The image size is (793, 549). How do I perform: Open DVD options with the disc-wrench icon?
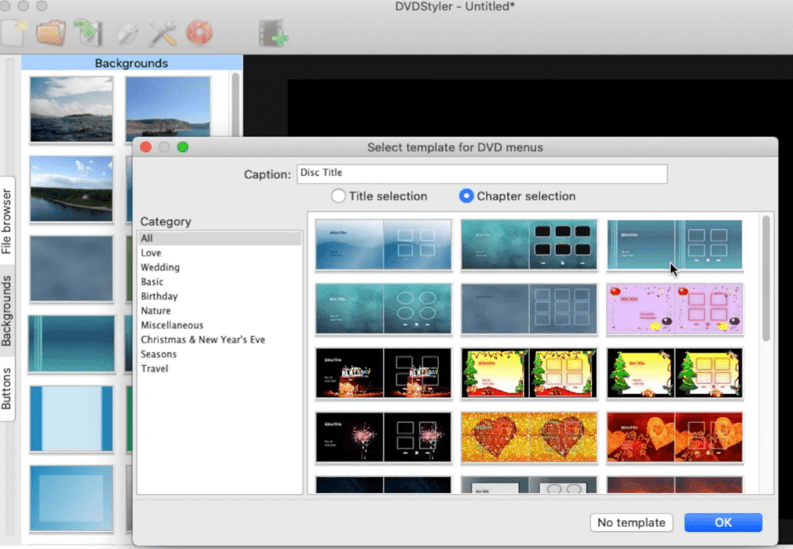[x=127, y=33]
